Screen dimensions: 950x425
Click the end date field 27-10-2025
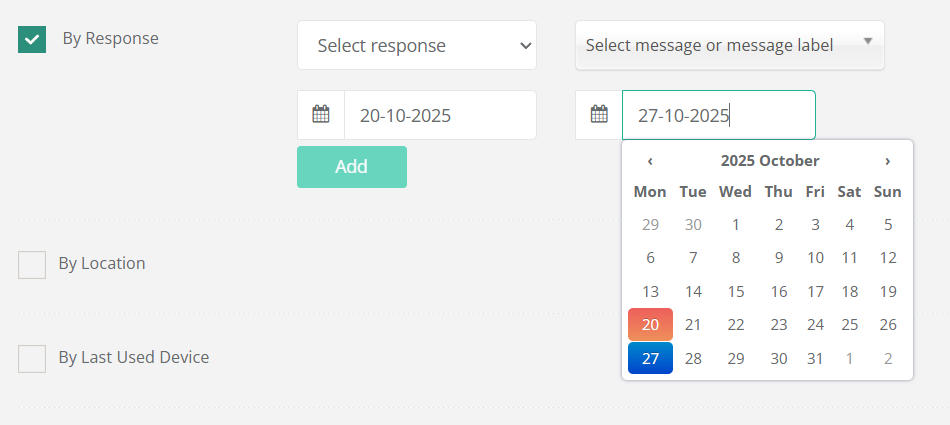pyautogui.click(x=718, y=115)
